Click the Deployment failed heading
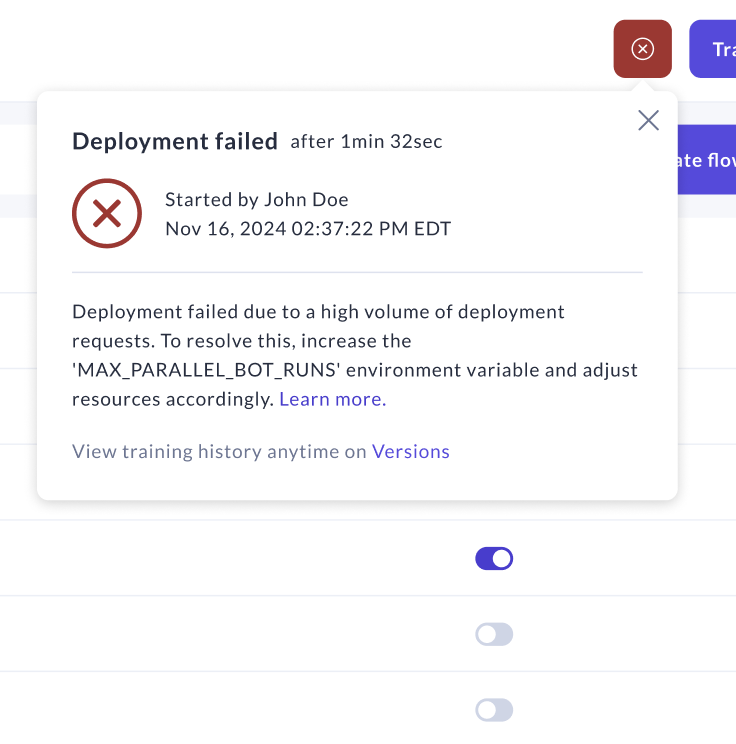Screen dimensions: 736x744 [x=175, y=141]
